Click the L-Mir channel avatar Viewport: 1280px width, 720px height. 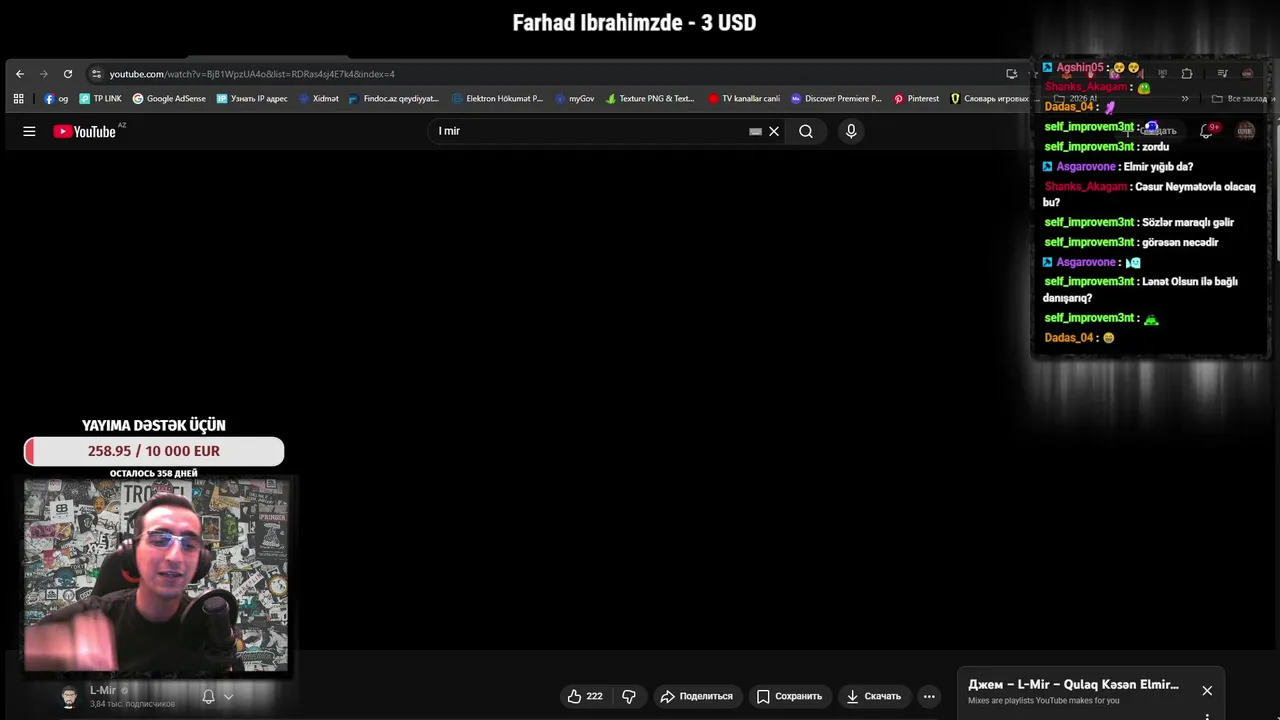69,697
